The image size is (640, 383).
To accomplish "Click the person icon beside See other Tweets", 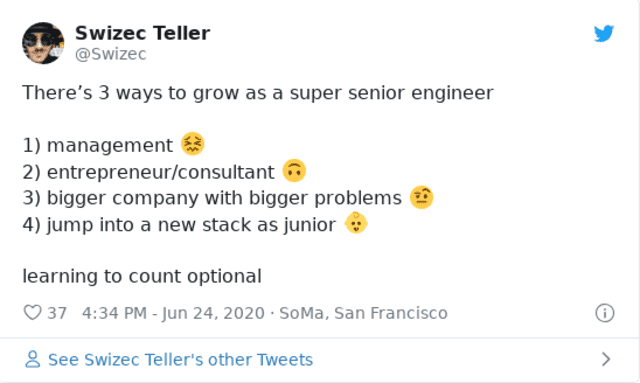I will [x=32, y=359].
